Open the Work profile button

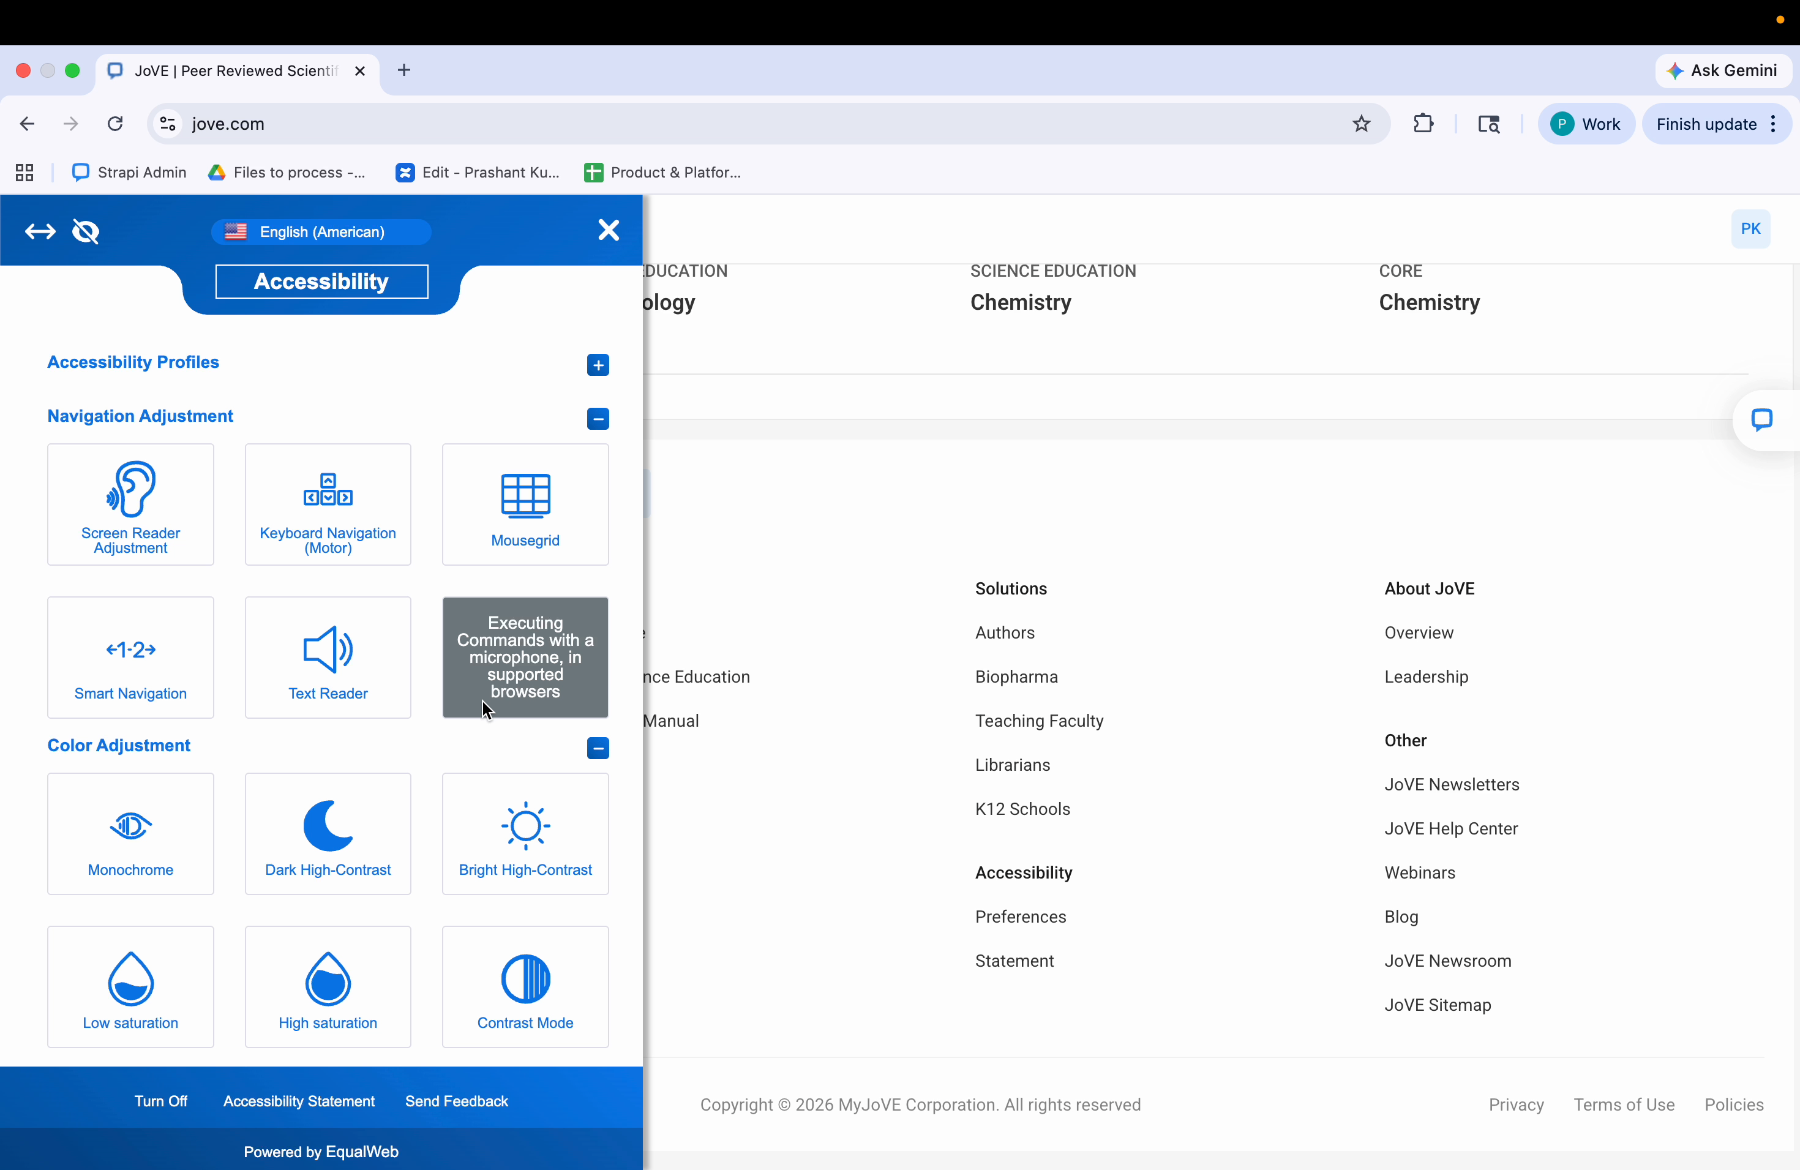tap(1586, 124)
